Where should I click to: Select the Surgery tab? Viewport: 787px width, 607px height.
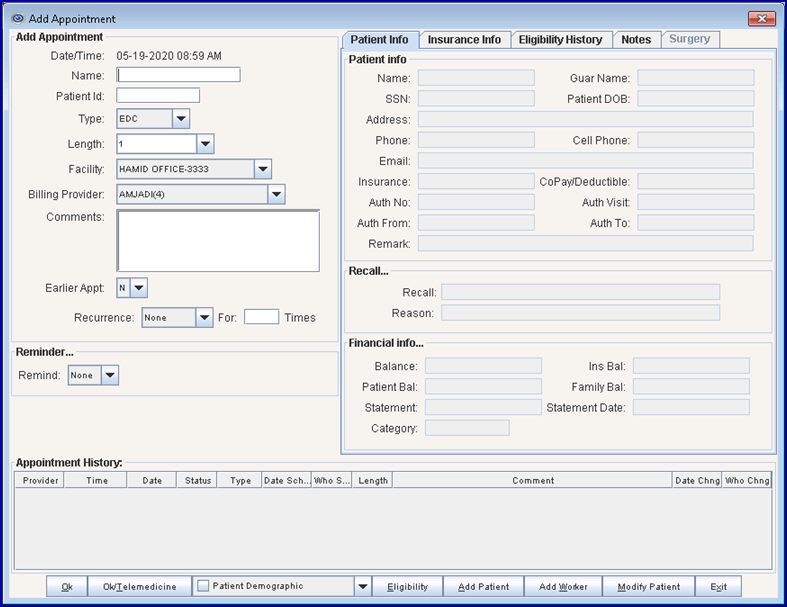(690, 39)
